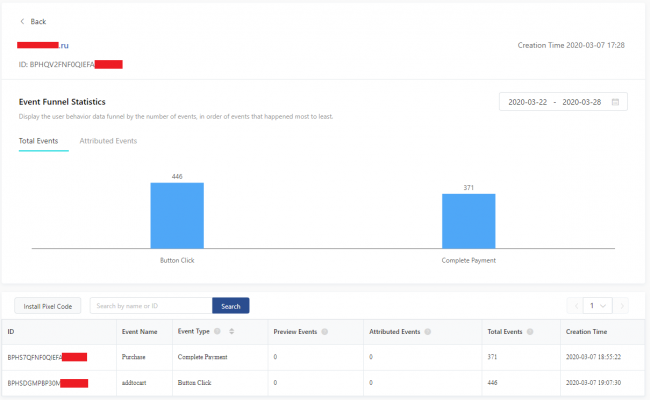Screen dimensions: 650x400
Task: Open the calendar icon in date range
Action: click(x=615, y=102)
